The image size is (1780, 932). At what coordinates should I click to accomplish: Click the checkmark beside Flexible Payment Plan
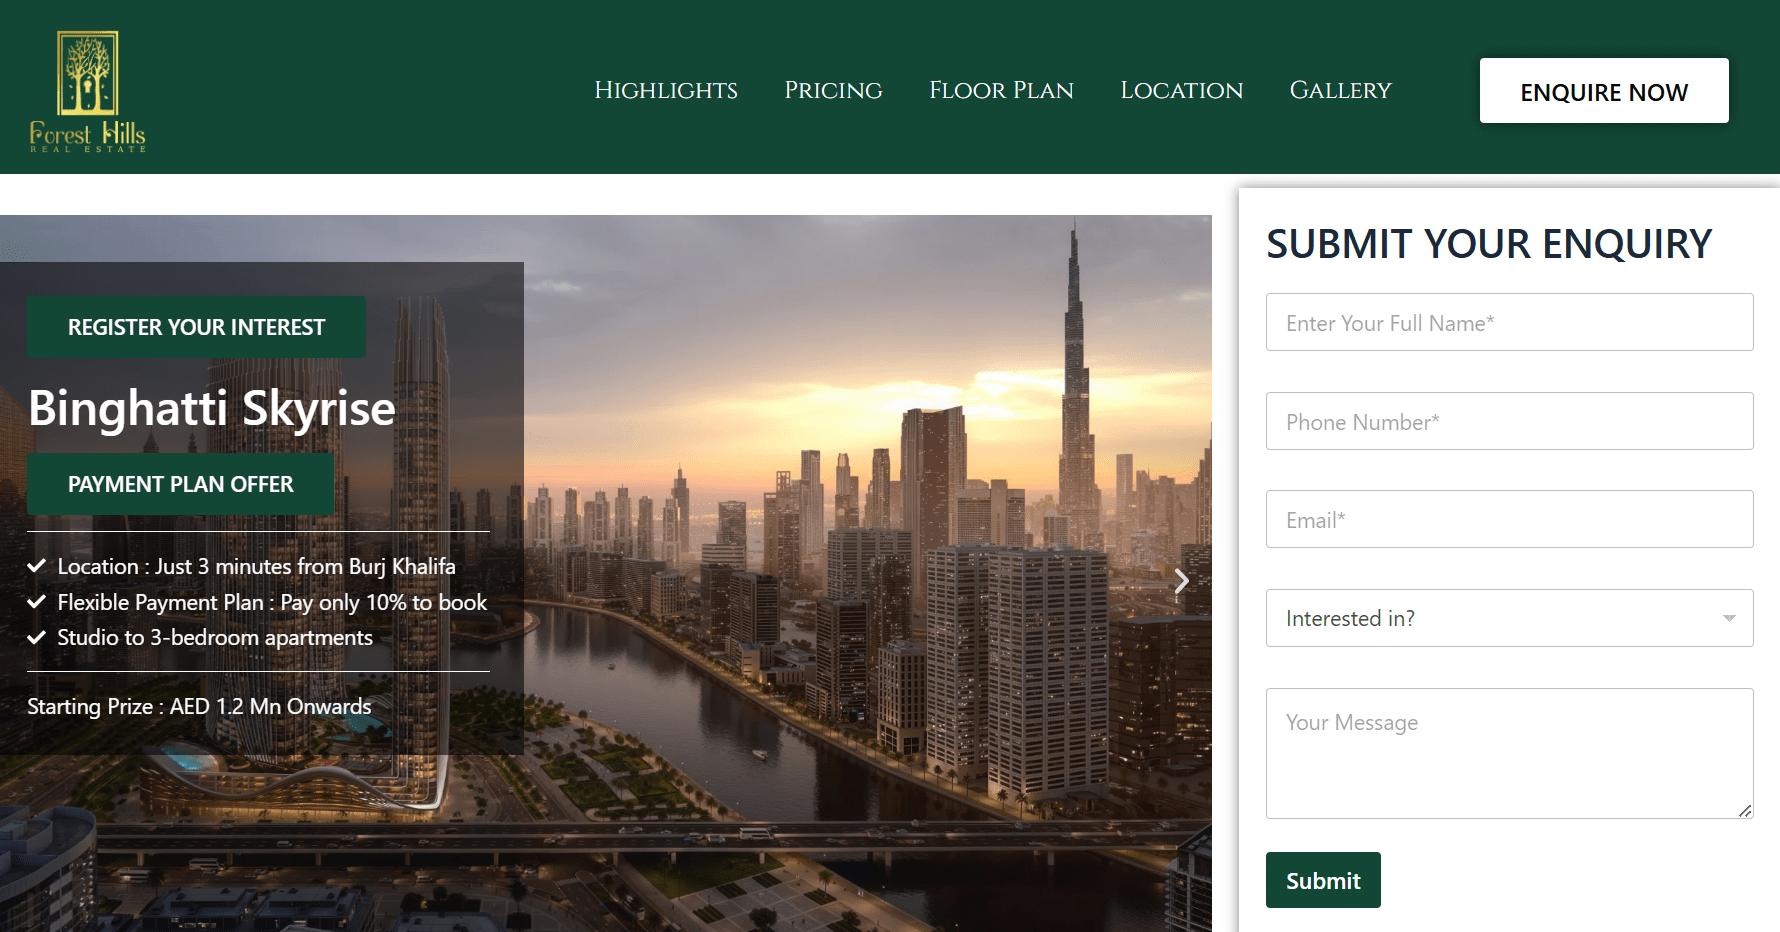coord(37,602)
